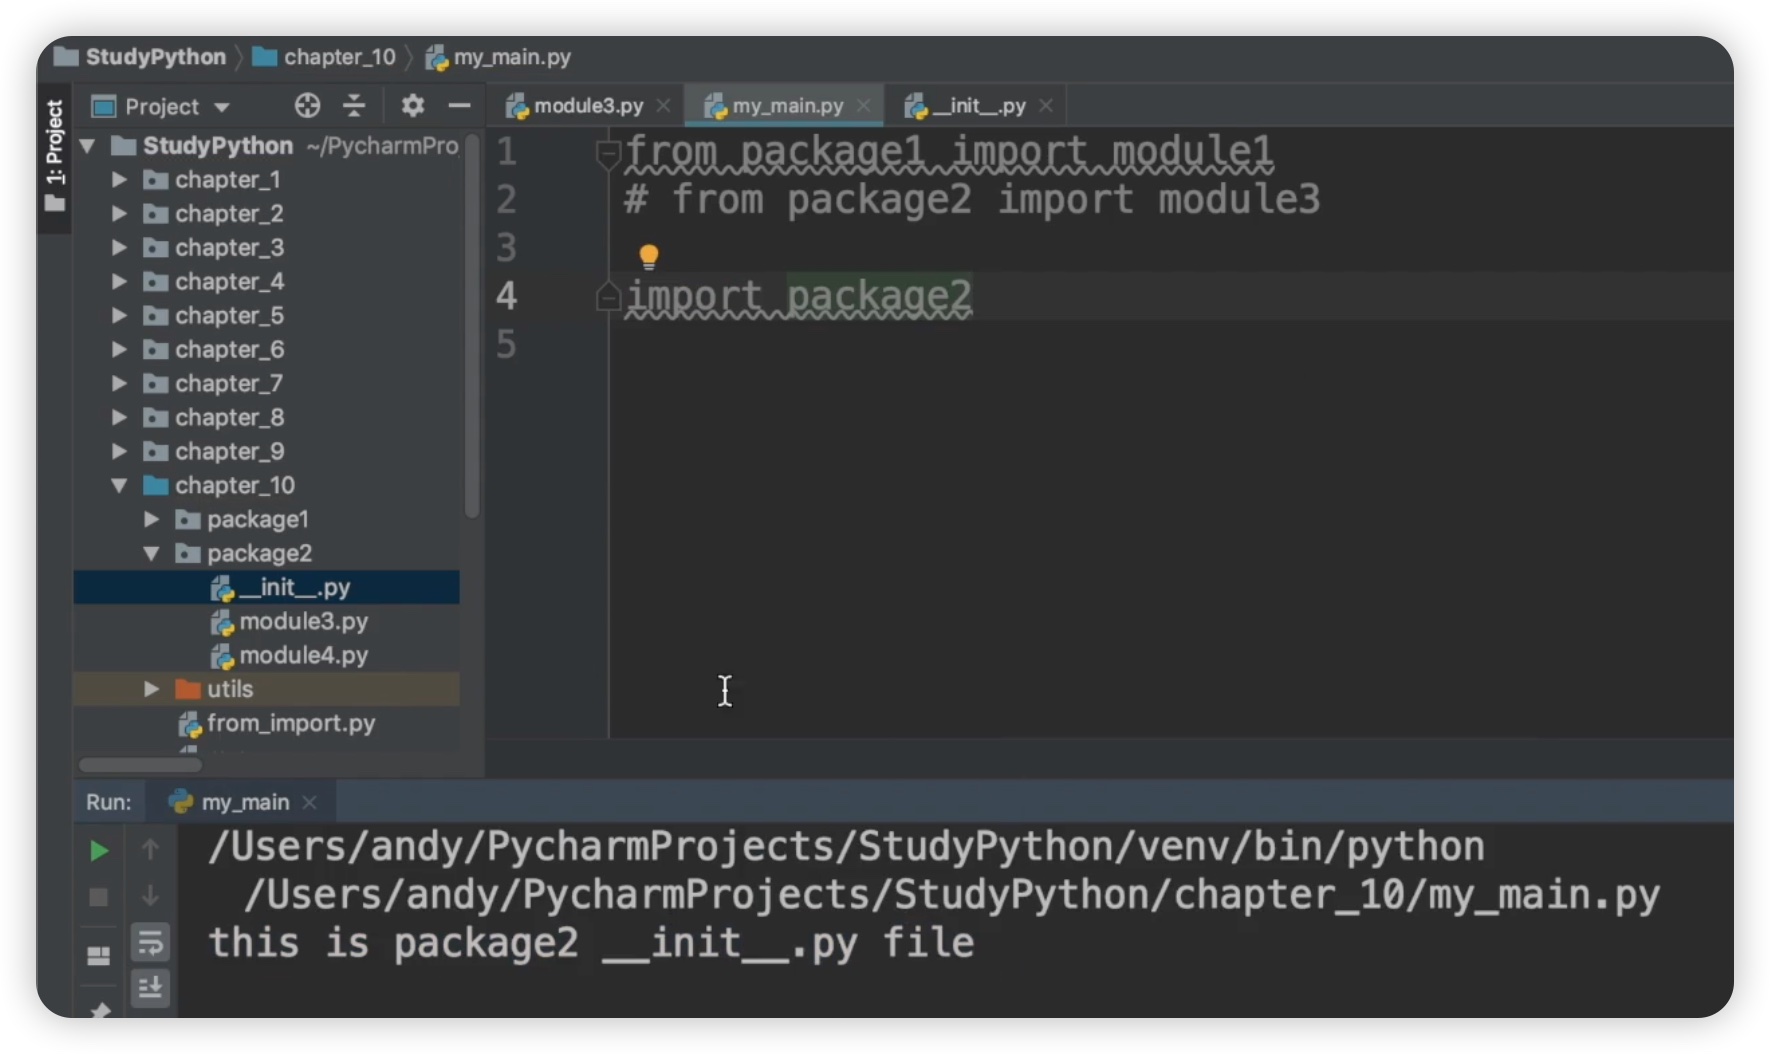This screenshot has height=1054, width=1770.
Task: Select the chapter_10 folder label
Action: [235, 486]
